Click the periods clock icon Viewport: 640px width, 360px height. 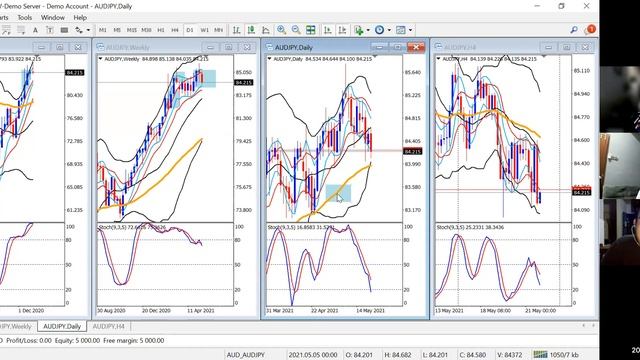(380, 30)
